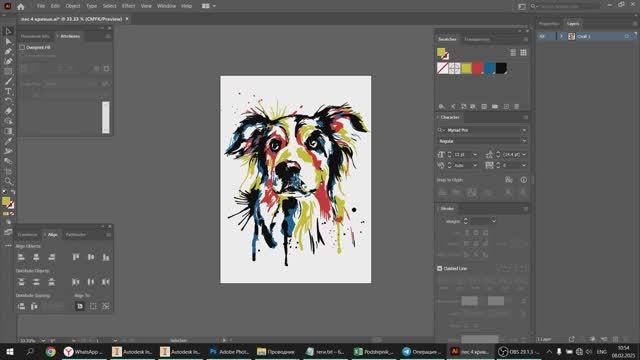Click the layer target circle in Layers panel
The width and height of the screenshot is (640, 360).
(627, 36)
